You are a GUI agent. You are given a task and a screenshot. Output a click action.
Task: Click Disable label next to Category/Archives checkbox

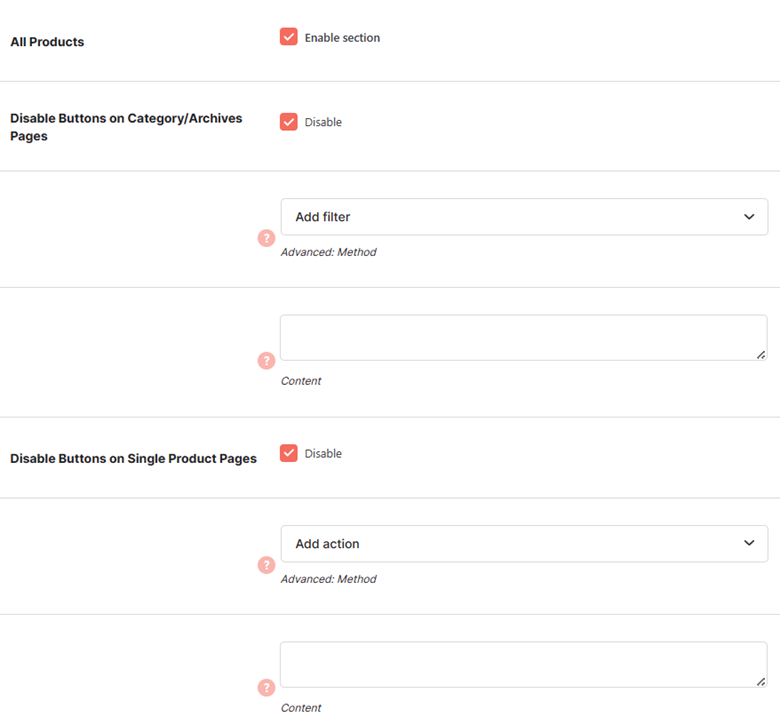click(323, 122)
